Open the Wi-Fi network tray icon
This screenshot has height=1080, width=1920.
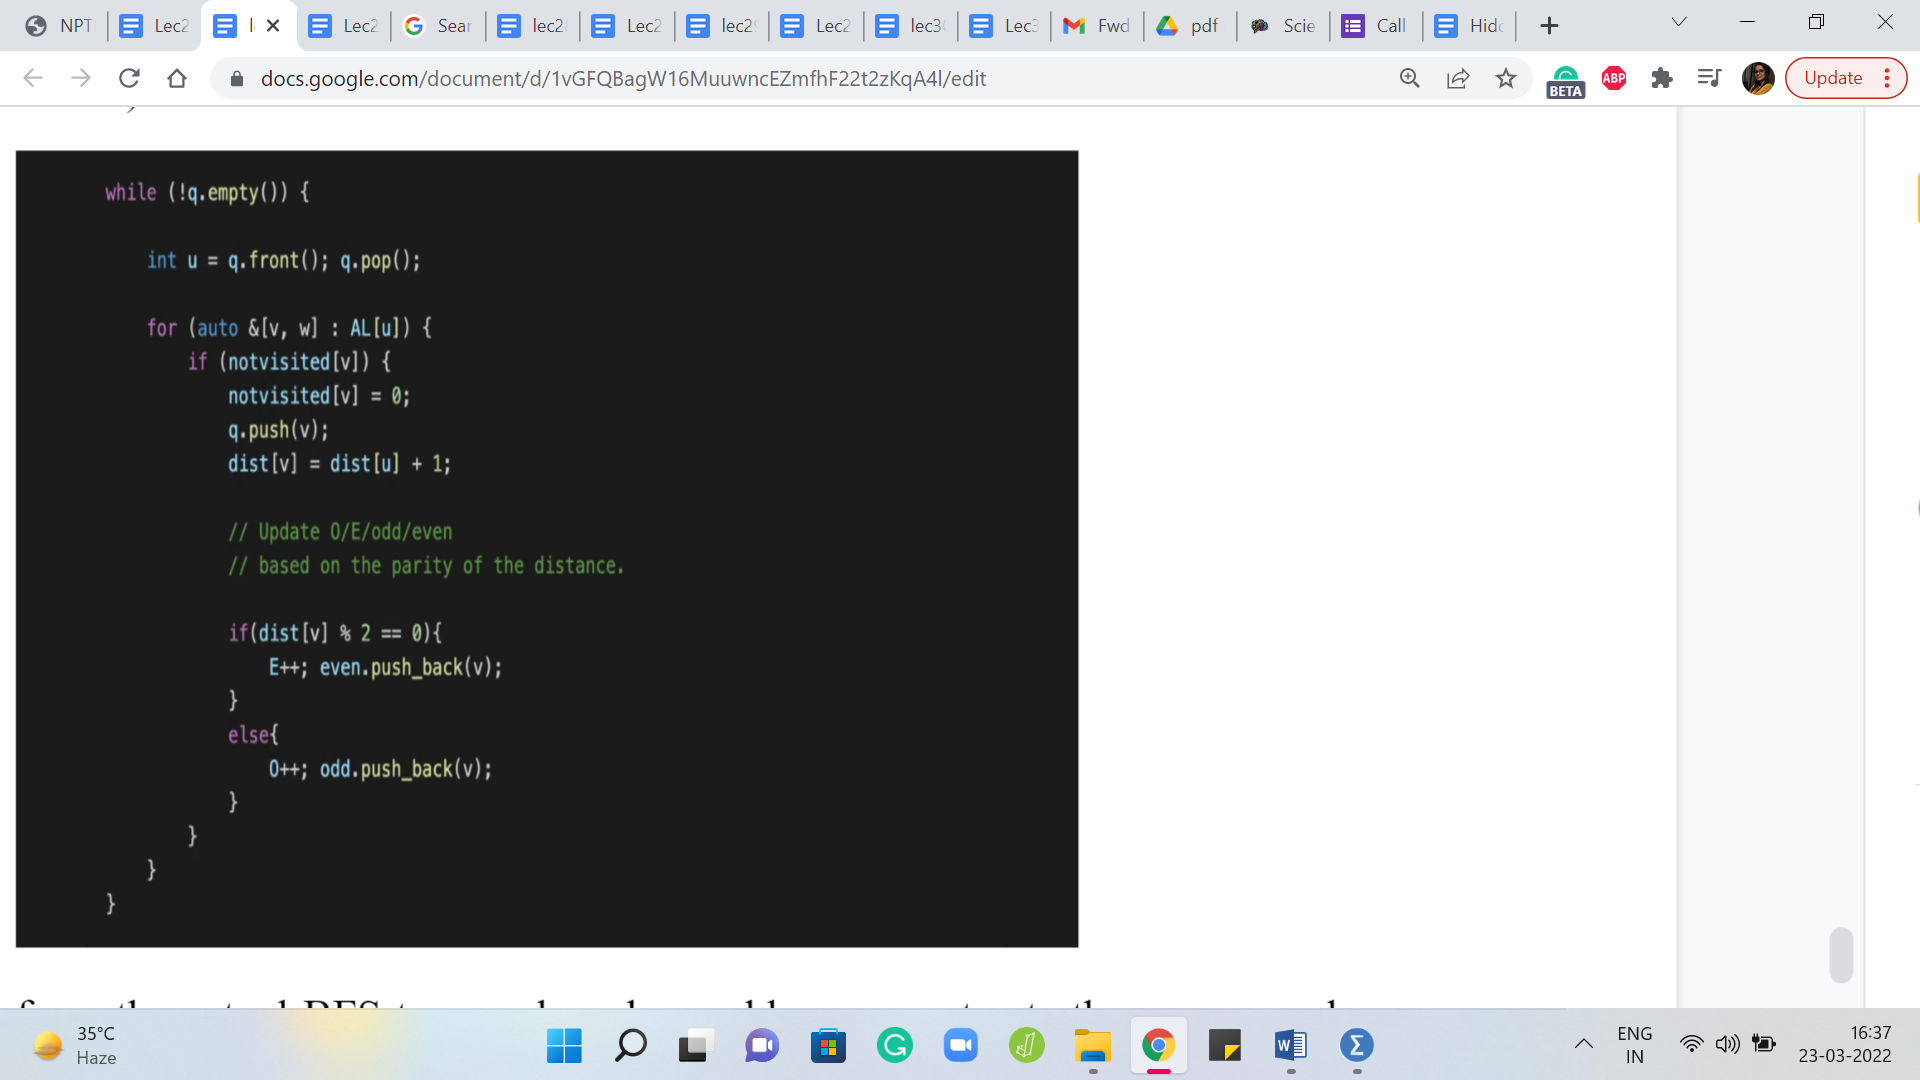point(1691,1044)
